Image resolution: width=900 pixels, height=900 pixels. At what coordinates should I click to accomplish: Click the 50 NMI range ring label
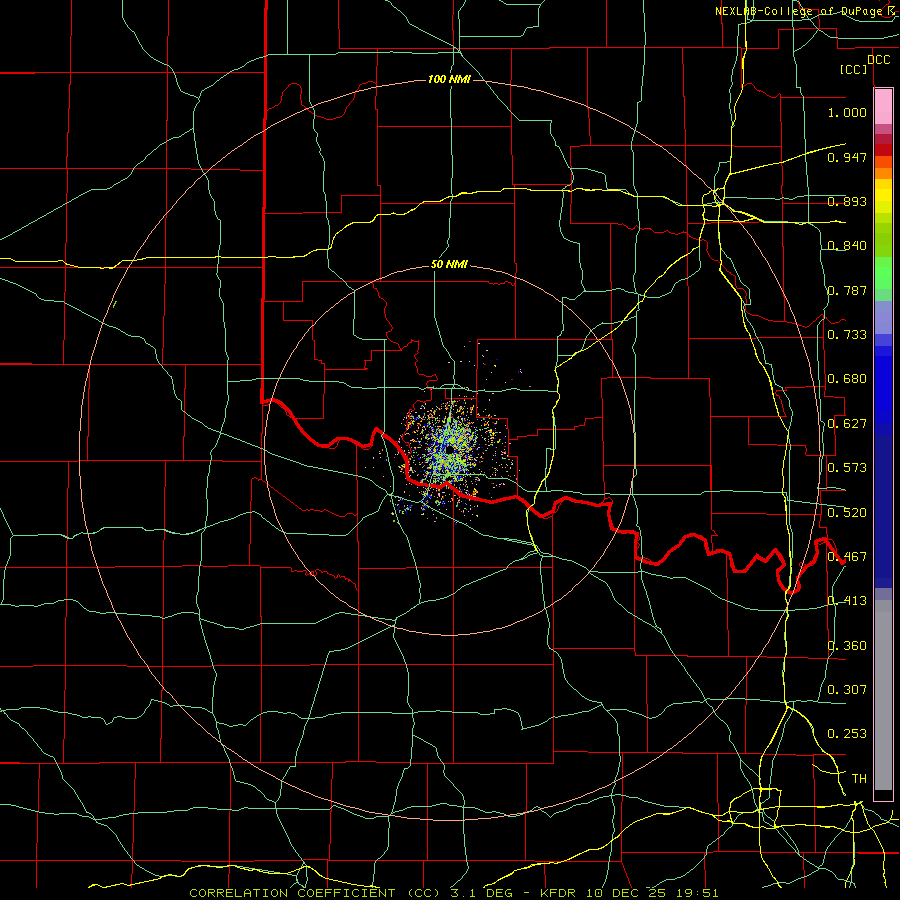(449, 265)
